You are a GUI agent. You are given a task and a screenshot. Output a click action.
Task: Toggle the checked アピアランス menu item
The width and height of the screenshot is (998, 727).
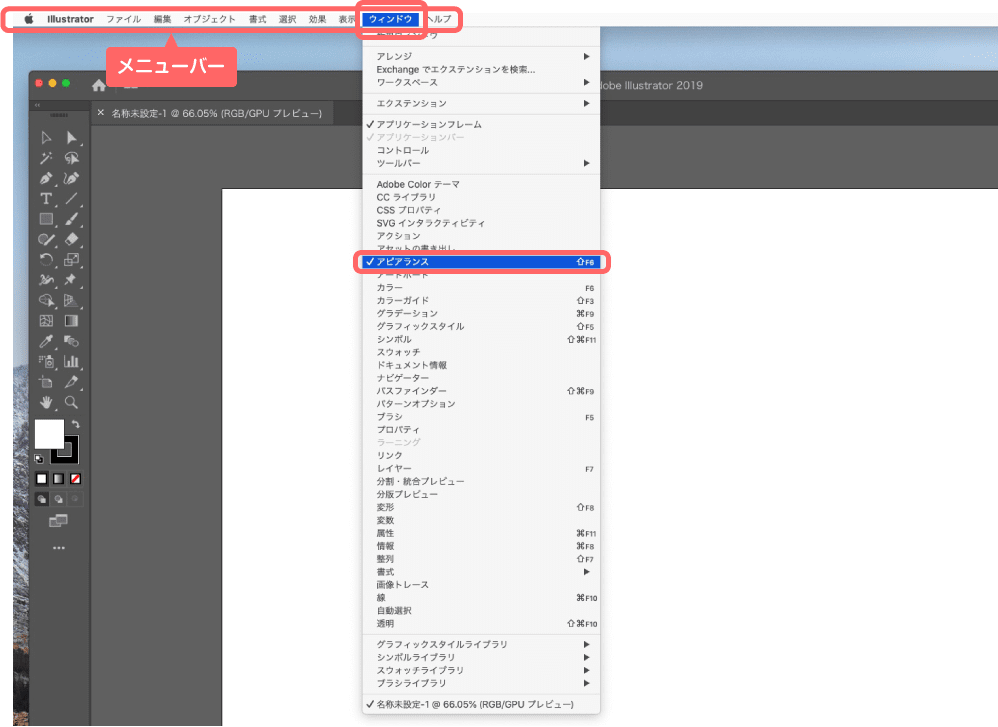pos(481,262)
